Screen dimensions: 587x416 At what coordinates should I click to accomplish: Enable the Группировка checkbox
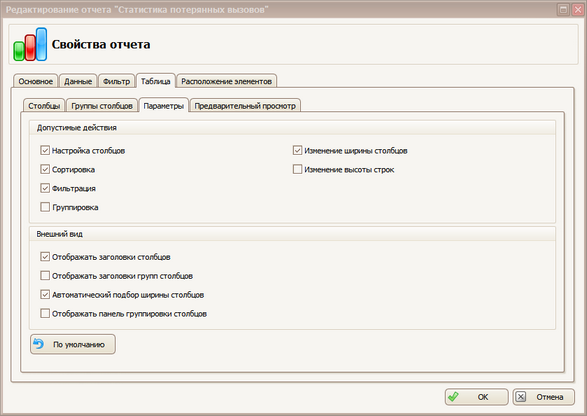coord(45,207)
